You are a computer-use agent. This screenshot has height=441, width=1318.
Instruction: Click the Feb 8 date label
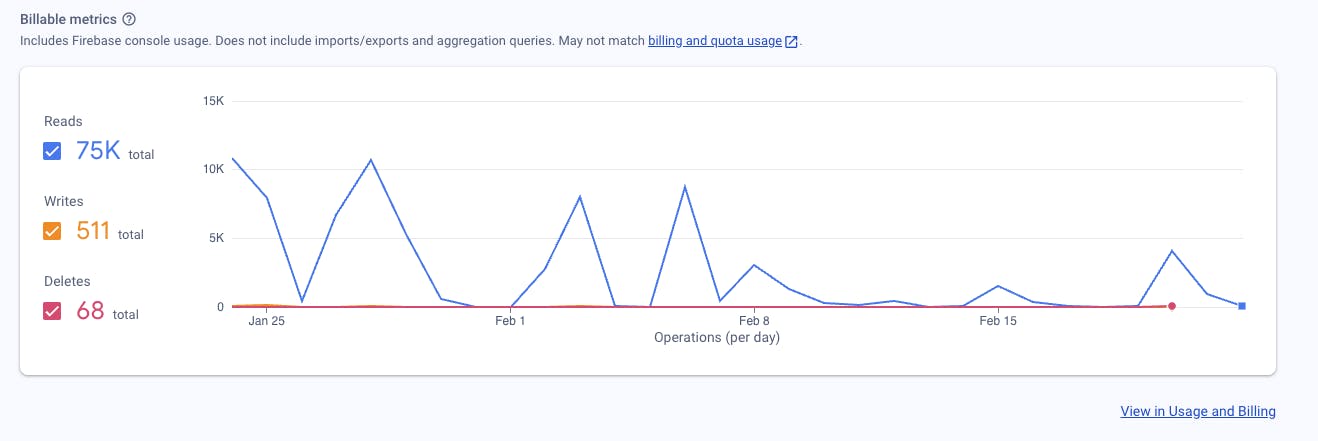(754, 321)
